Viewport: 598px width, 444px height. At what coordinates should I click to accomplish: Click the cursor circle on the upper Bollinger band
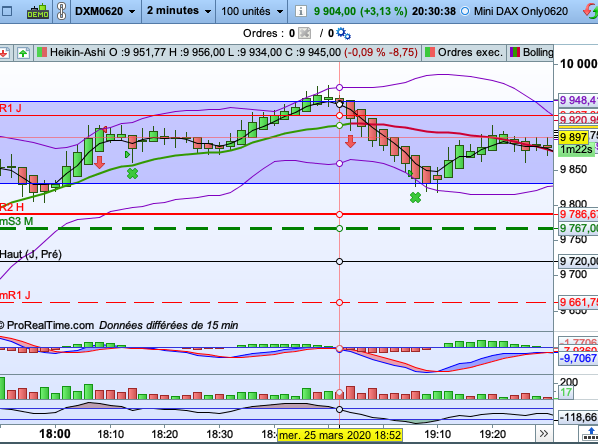(x=339, y=87)
